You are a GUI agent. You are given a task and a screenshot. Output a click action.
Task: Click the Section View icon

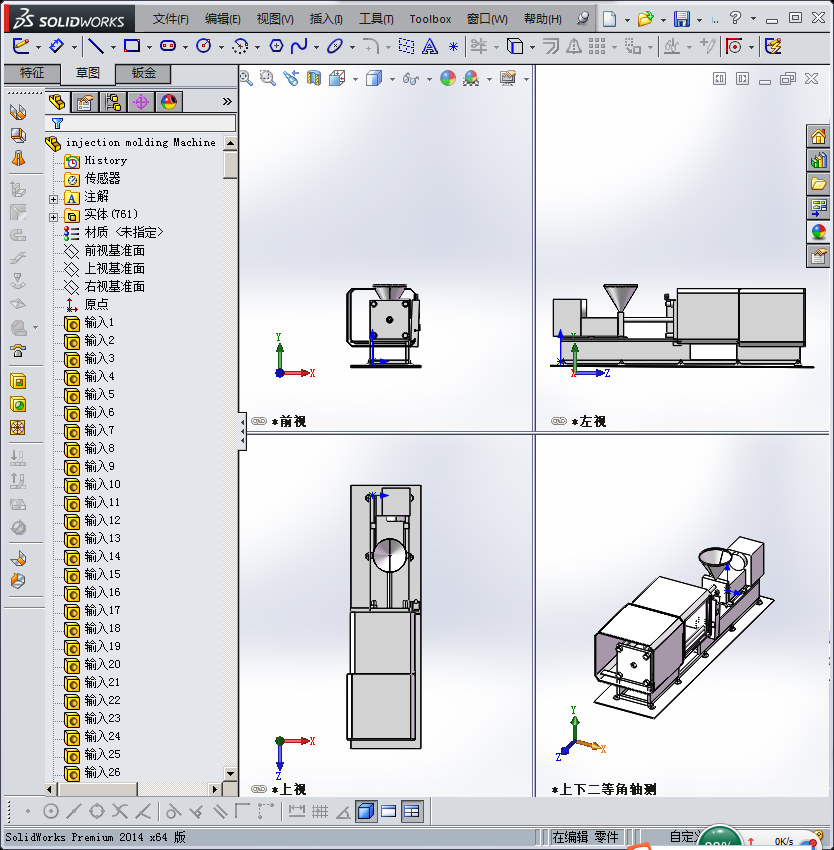(x=314, y=79)
